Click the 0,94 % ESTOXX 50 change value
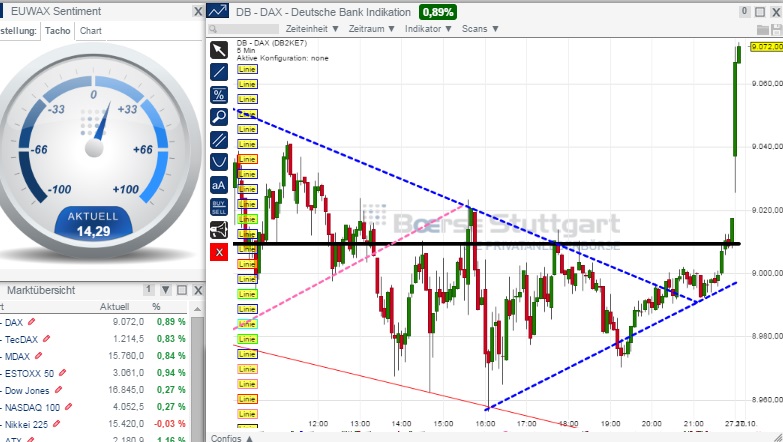Image resolution: width=783 pixels, height=442 pixels. click(x=171, y=373)
